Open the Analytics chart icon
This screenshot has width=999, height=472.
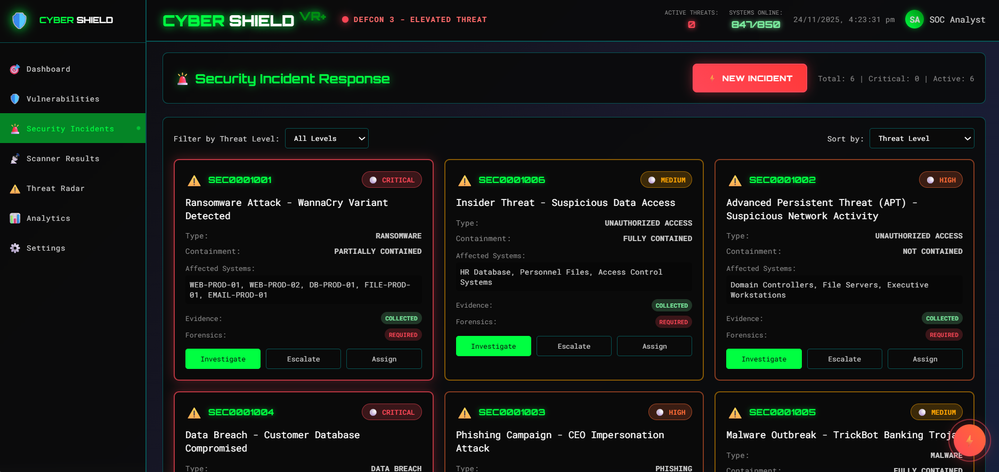coord(15,218)
